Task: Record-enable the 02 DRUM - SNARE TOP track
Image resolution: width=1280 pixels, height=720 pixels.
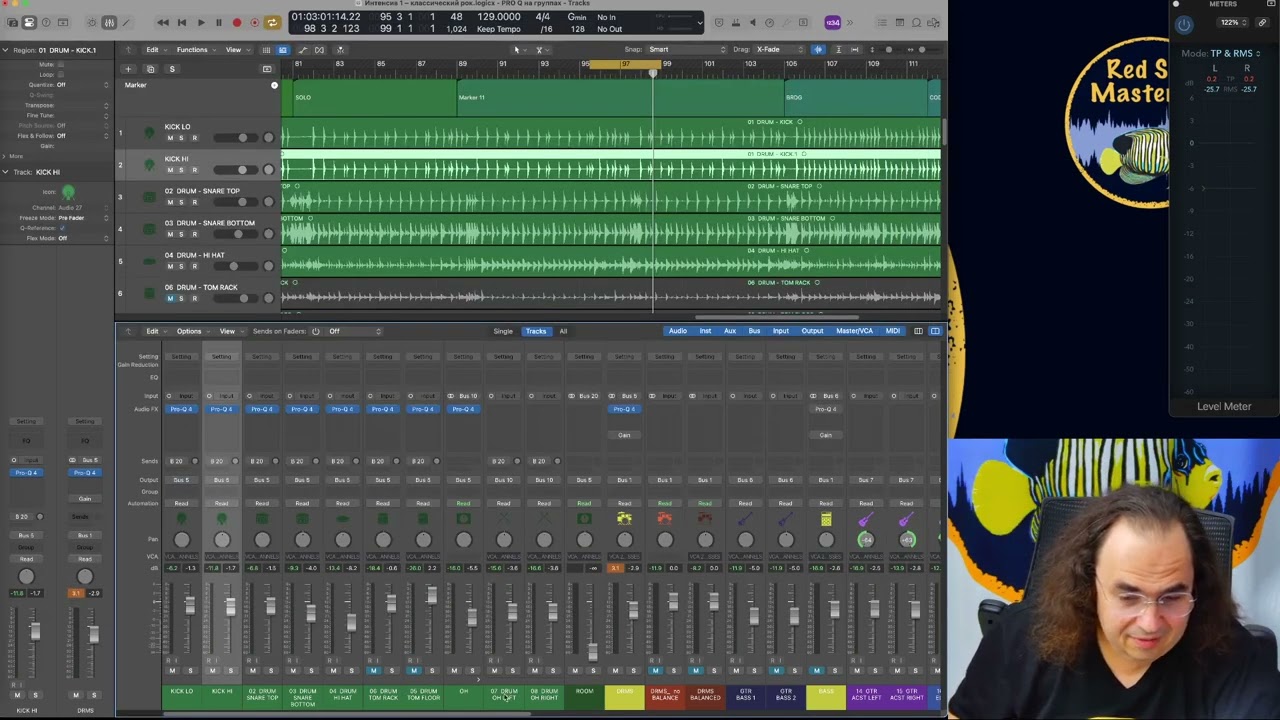Action: click(194, 202)
